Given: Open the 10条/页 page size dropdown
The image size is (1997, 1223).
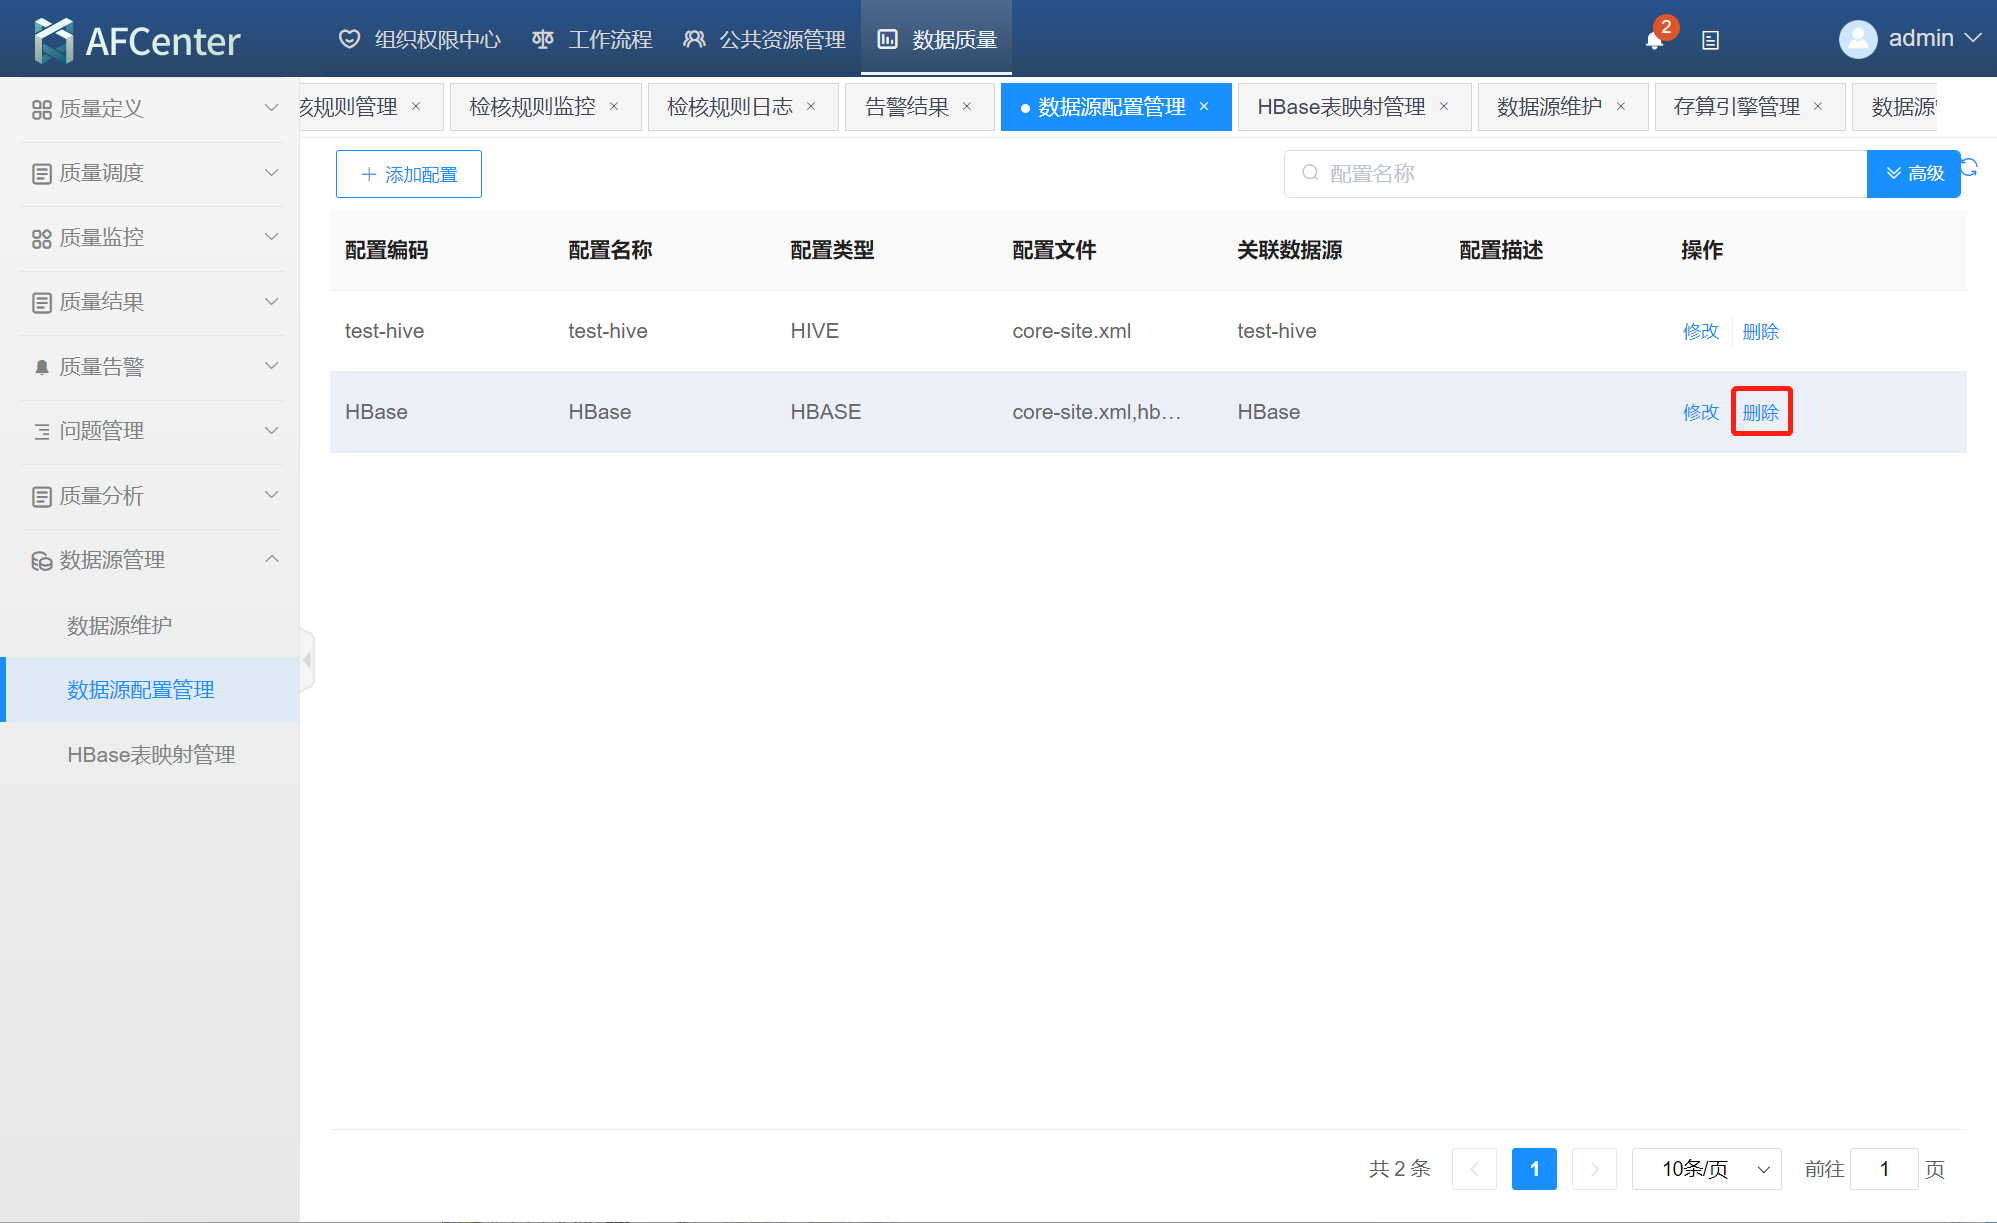Looking at the screenshot, I should coord(1706,1169).
